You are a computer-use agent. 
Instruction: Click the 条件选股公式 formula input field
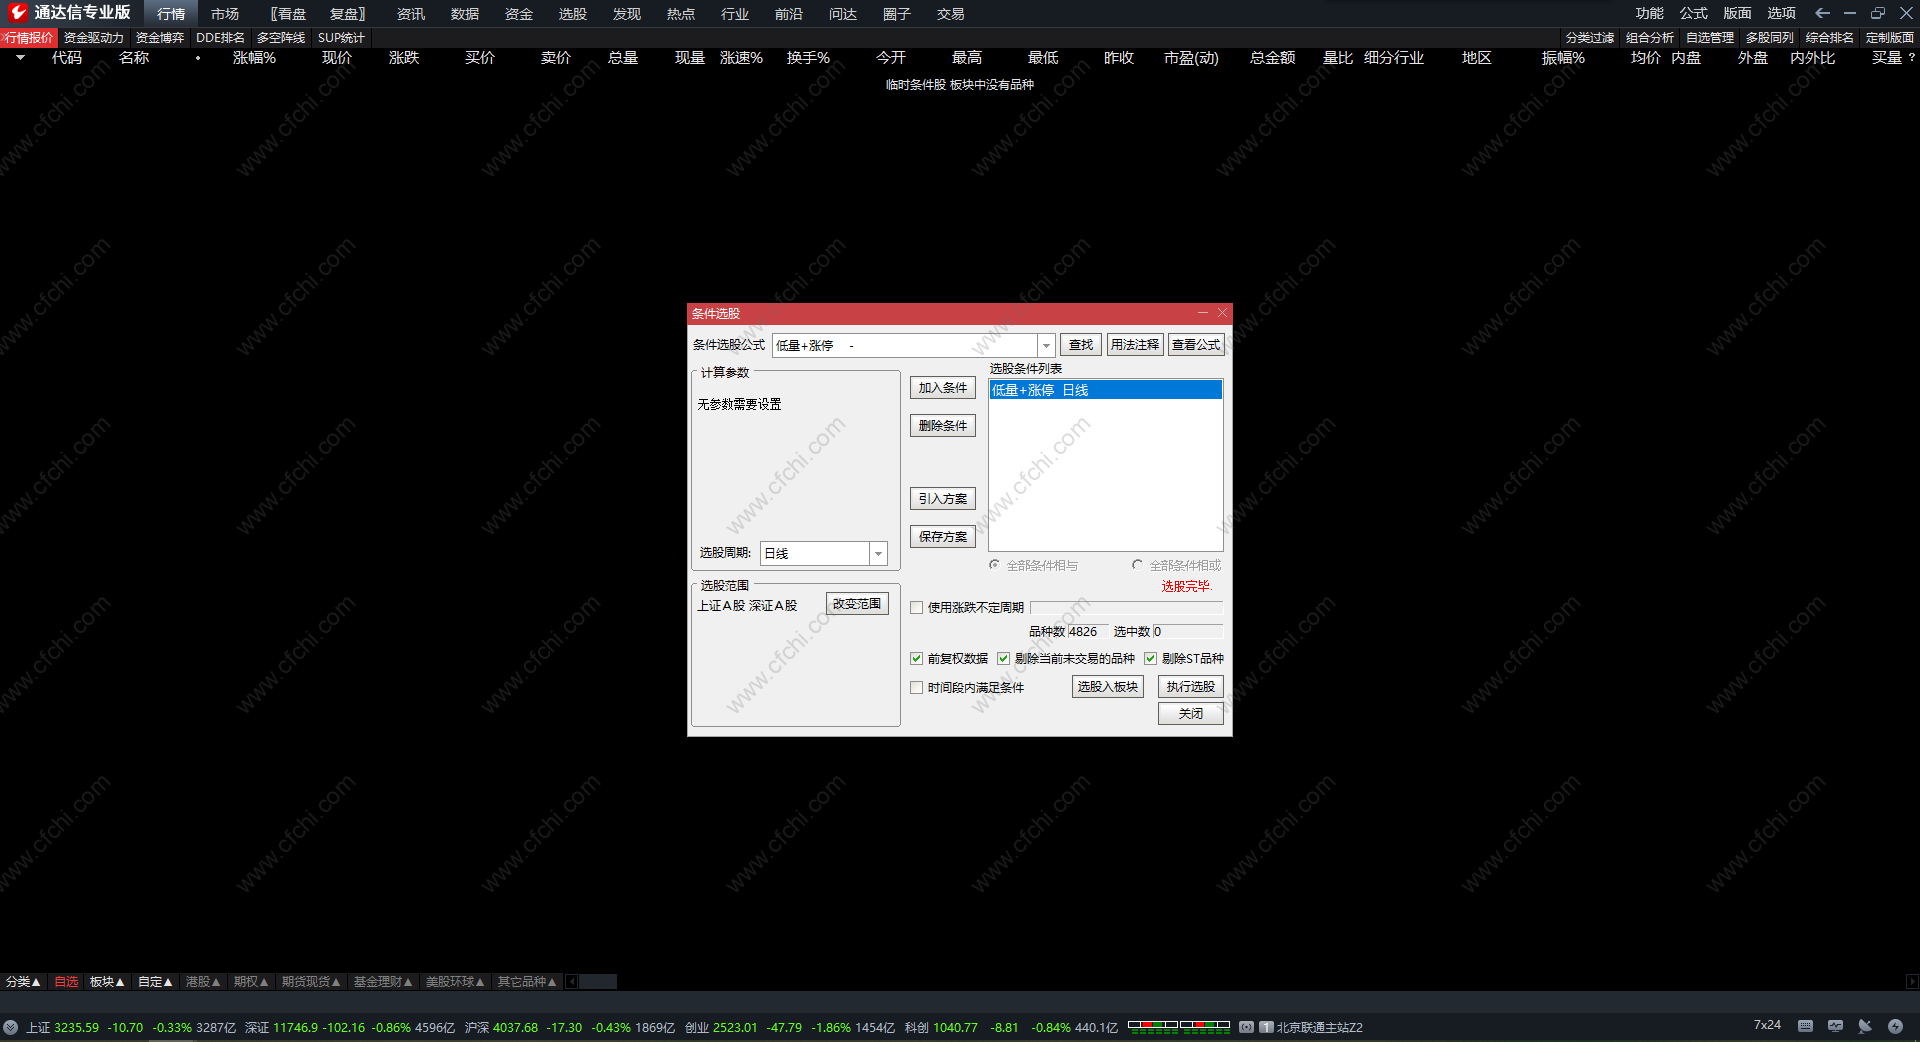click(x=905, y=345)
